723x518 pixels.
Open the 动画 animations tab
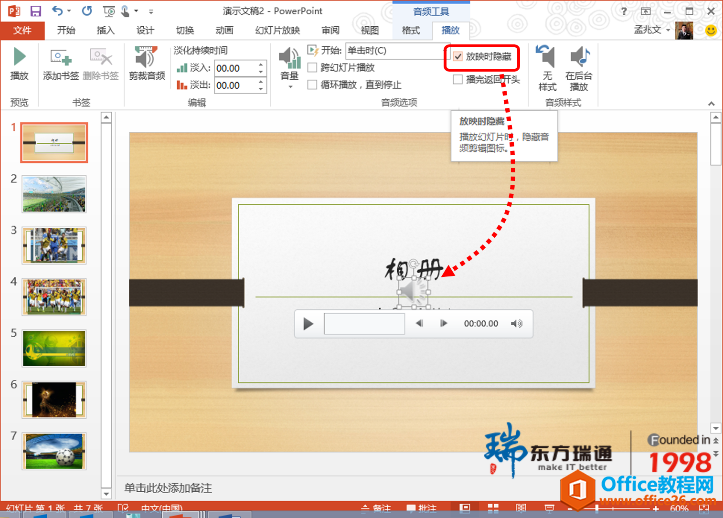coord(225,30)
